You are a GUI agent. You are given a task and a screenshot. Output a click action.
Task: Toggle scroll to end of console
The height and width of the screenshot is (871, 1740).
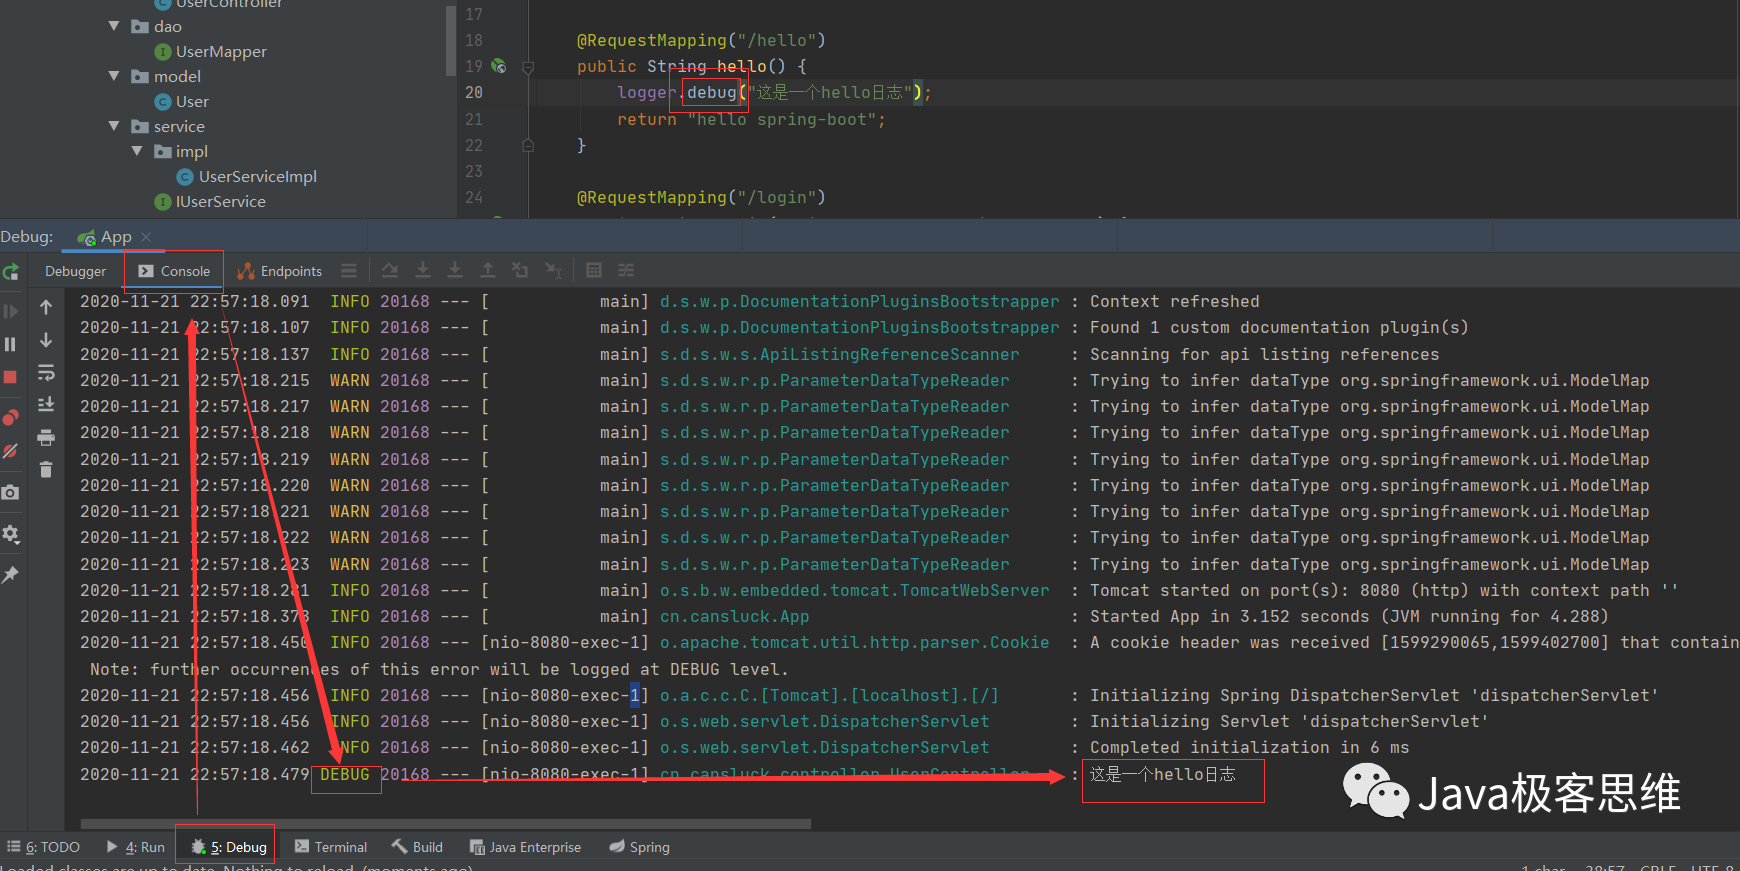tap(46, 404)
